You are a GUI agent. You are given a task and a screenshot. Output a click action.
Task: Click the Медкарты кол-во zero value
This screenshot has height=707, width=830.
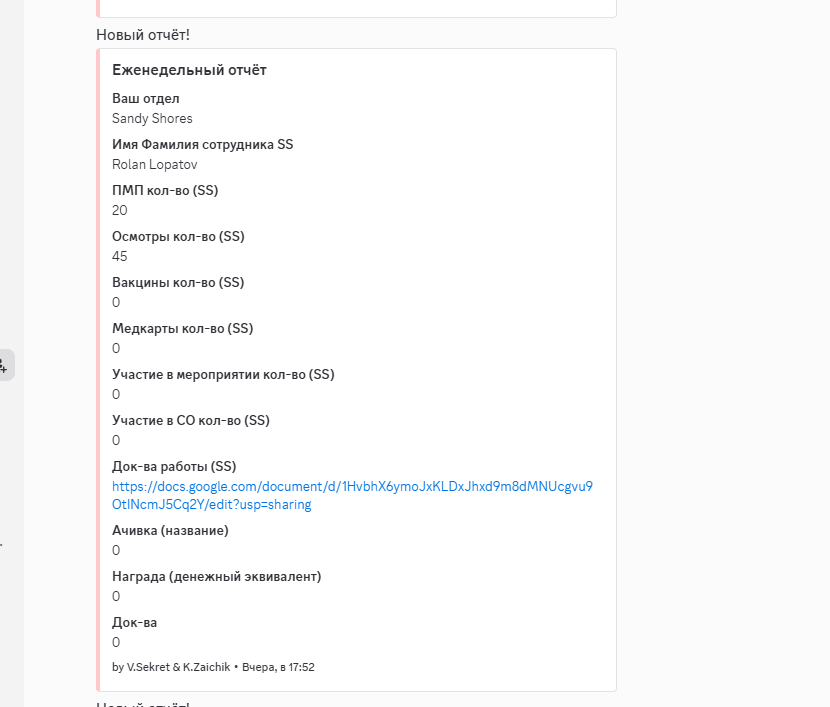(x=115, y=348)
